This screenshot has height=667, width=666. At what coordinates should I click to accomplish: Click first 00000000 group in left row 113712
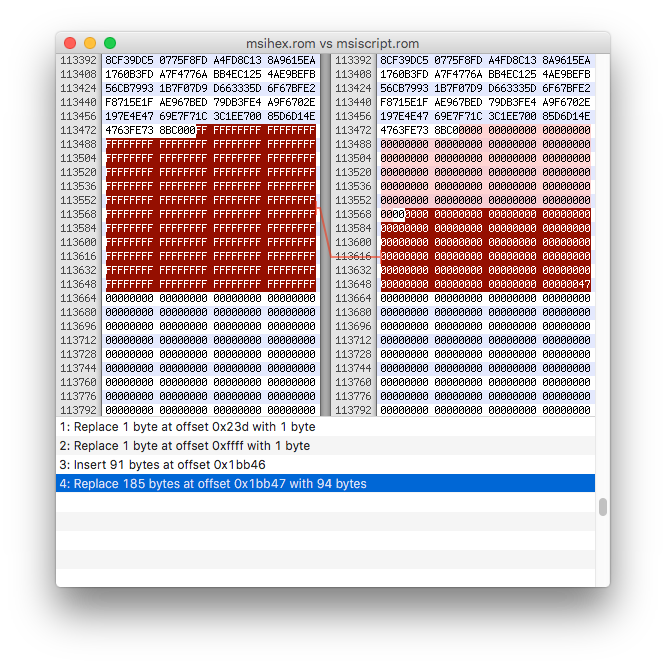click(x=129, y=340)
